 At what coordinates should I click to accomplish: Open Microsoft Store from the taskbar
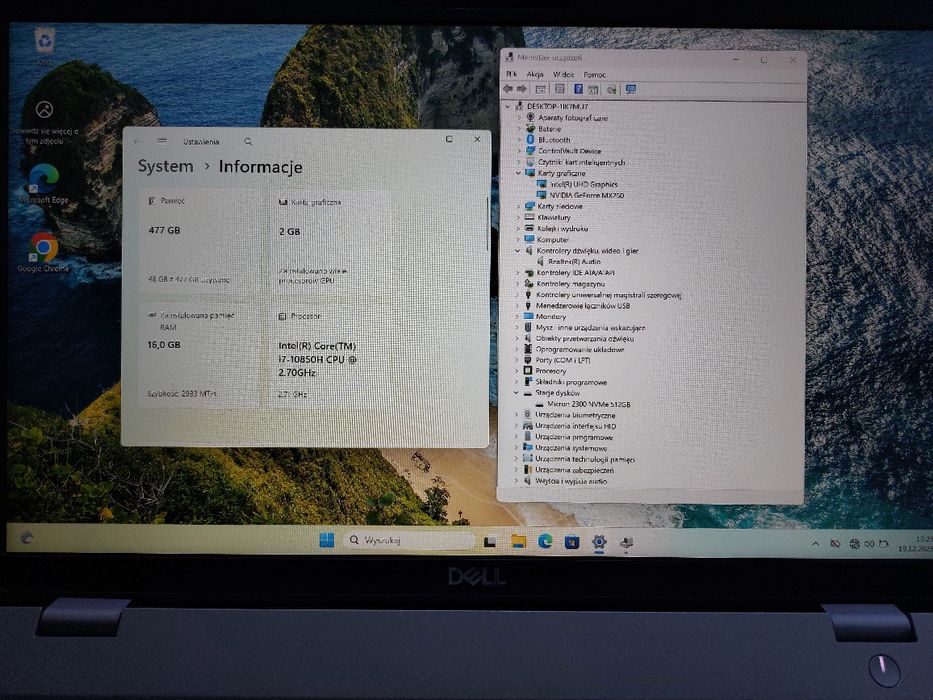[x=572, y=542]
